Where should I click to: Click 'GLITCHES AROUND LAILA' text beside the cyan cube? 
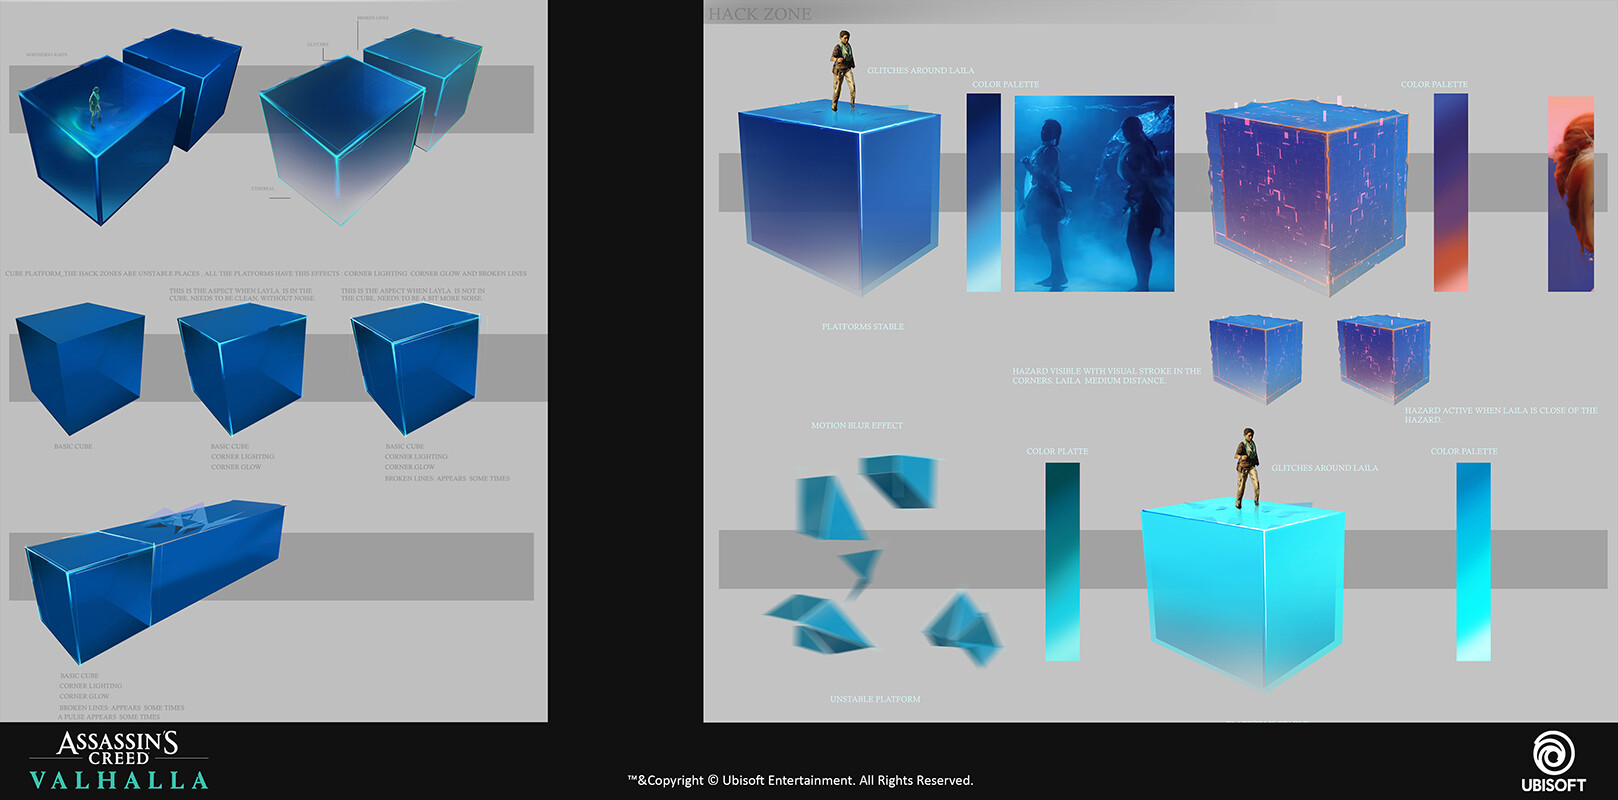pos(1324,468)
